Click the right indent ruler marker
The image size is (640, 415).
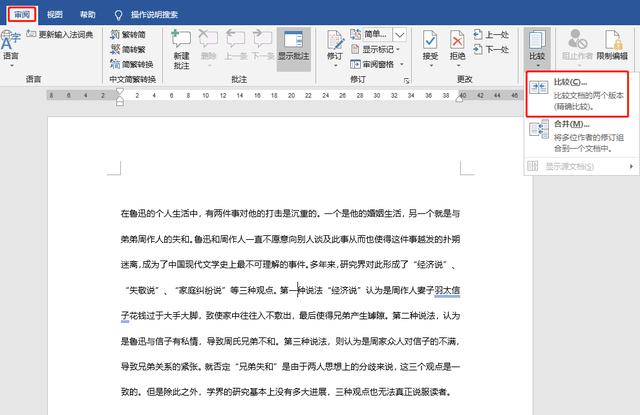tap(459, 98)
